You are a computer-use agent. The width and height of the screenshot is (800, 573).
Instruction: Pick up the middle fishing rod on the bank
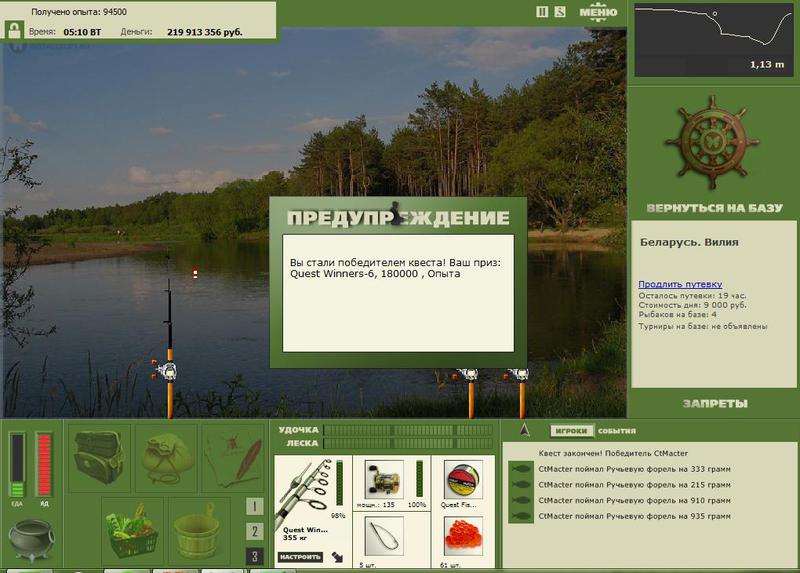(x=469, y=393)
